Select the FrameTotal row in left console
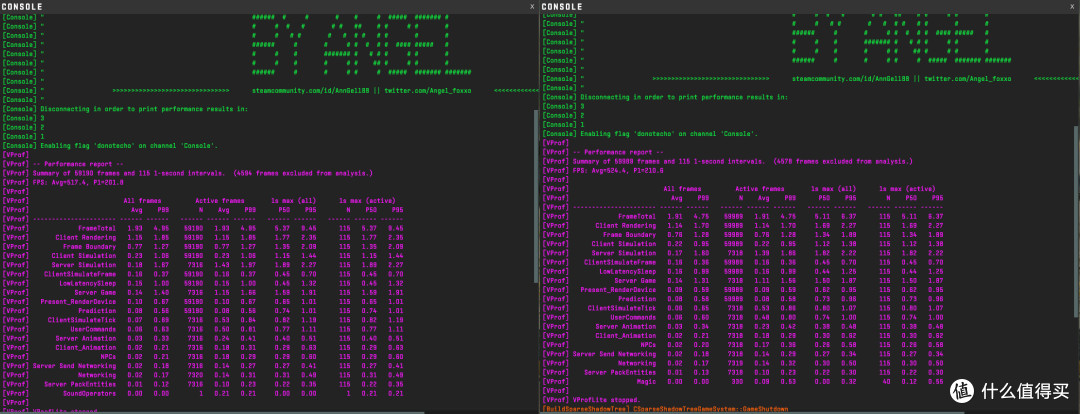Screen dimensions: 1080x414 (x=203, y=228)
